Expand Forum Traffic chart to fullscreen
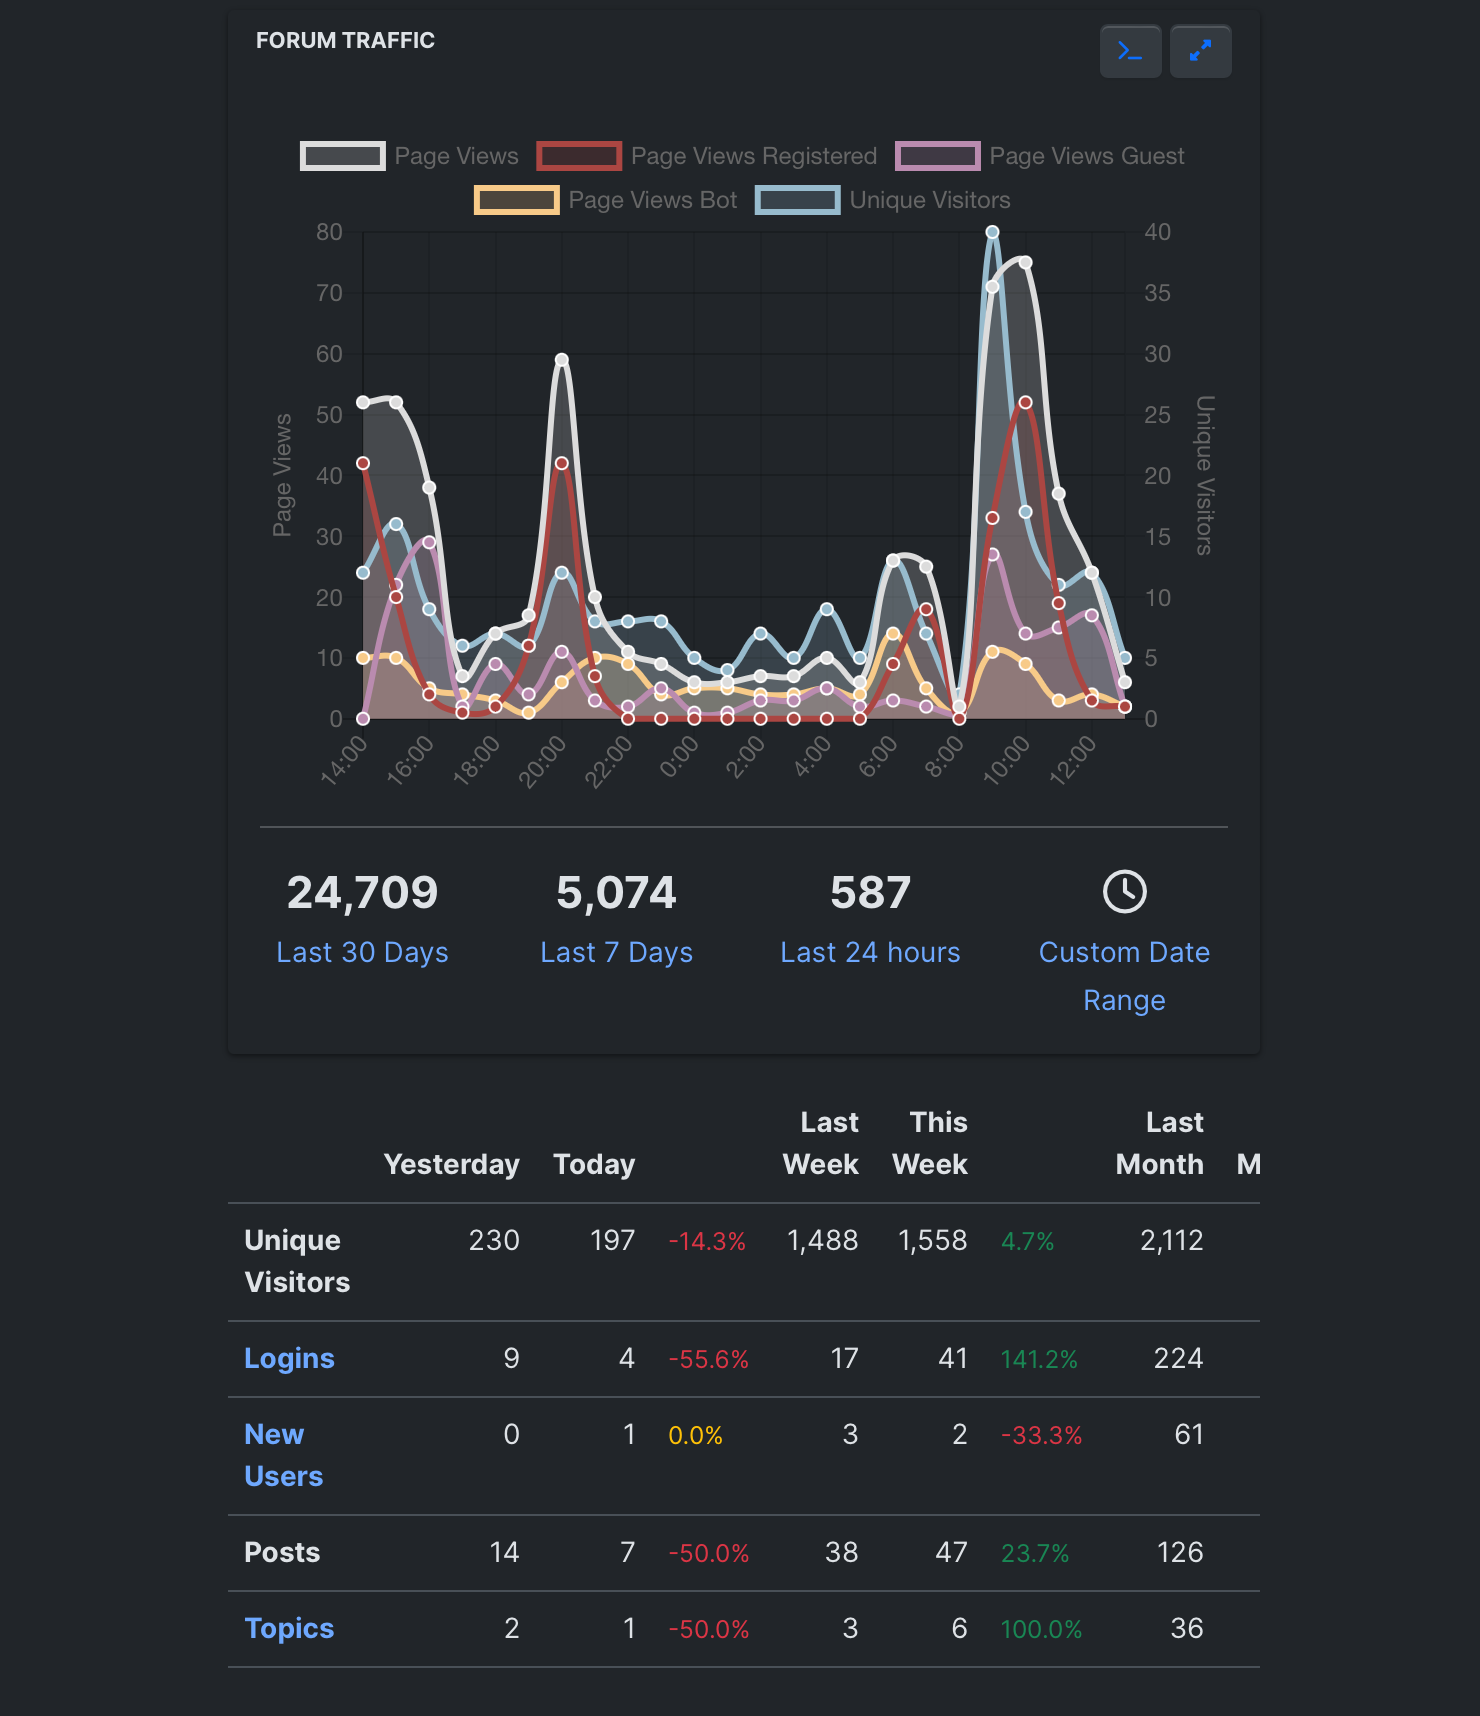The image size is (1480, 1716). [x=1200, y=51]
